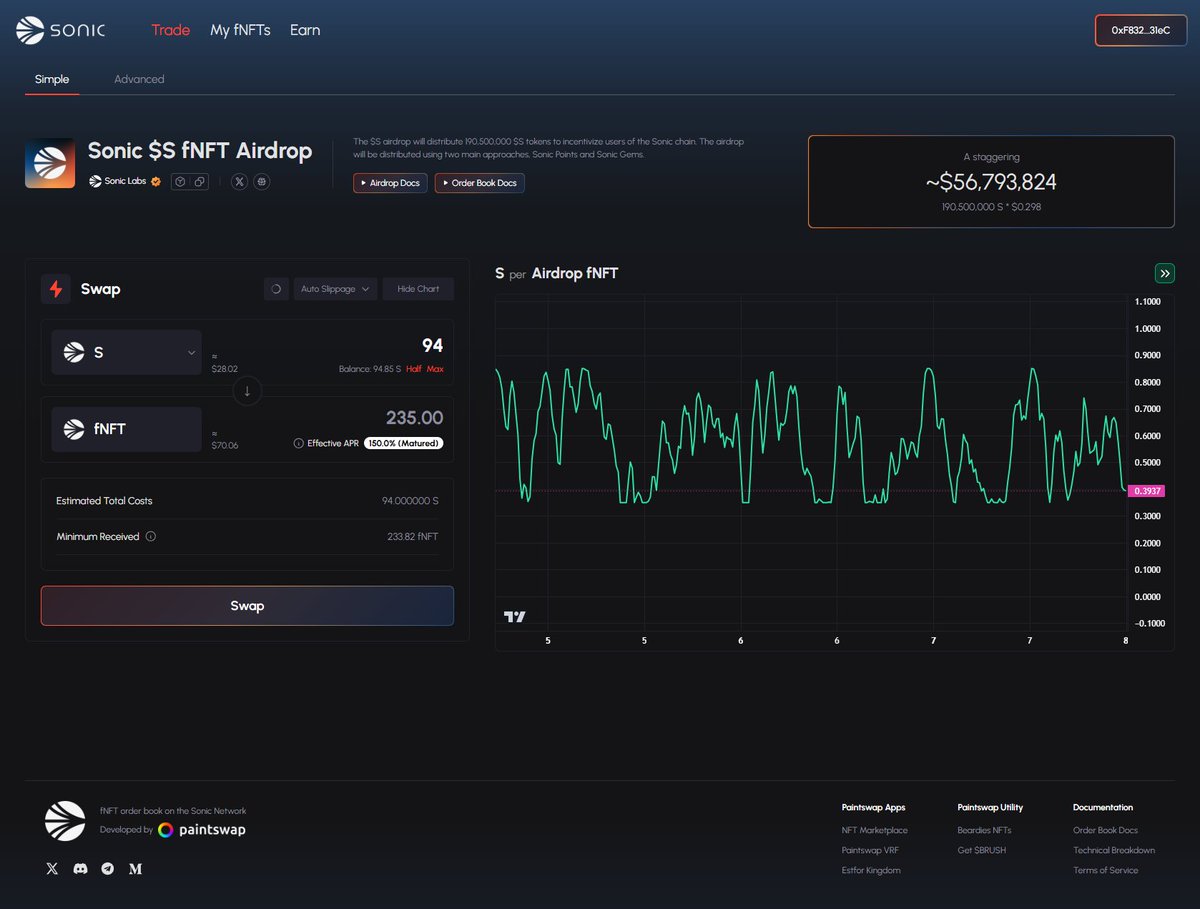The image size is (1200, 909).
Task: Click the S amount input showing 94
Action: 432,345
